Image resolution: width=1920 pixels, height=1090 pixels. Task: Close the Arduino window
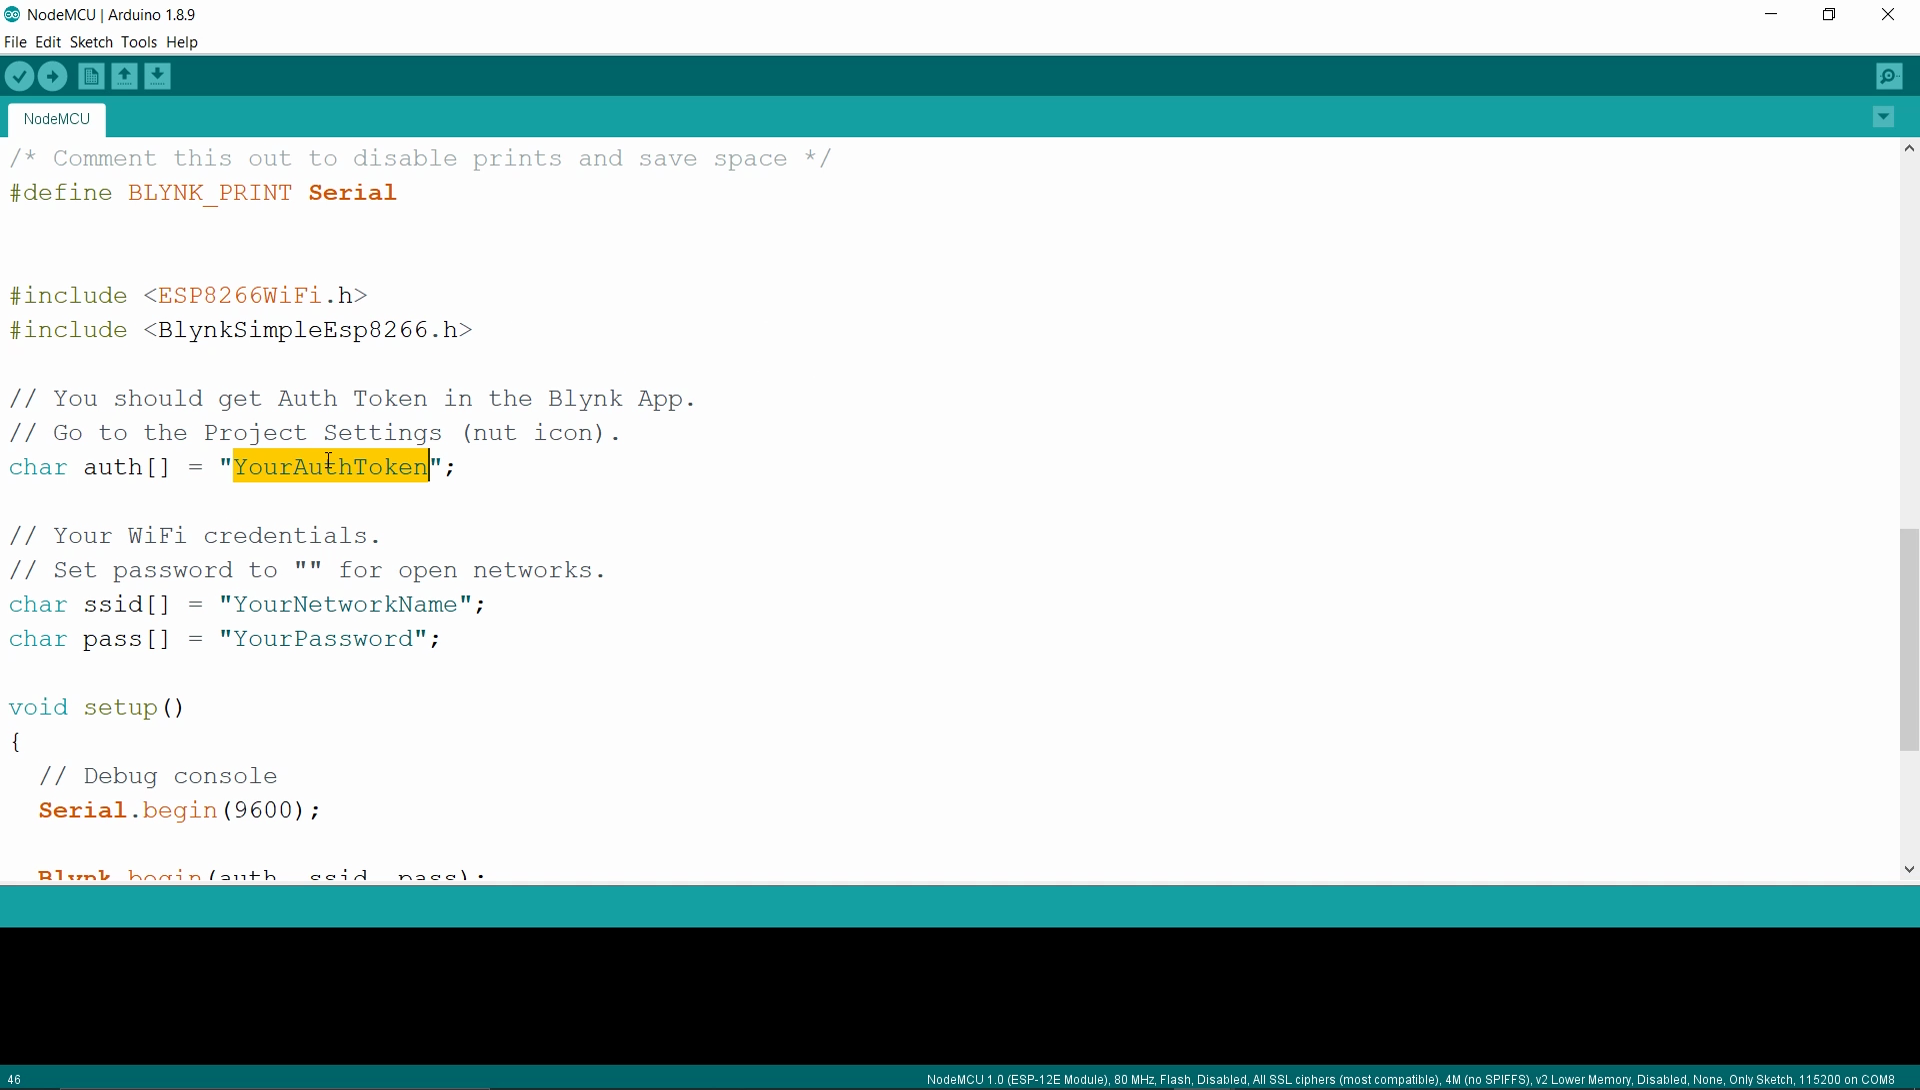pos(1889,15)
